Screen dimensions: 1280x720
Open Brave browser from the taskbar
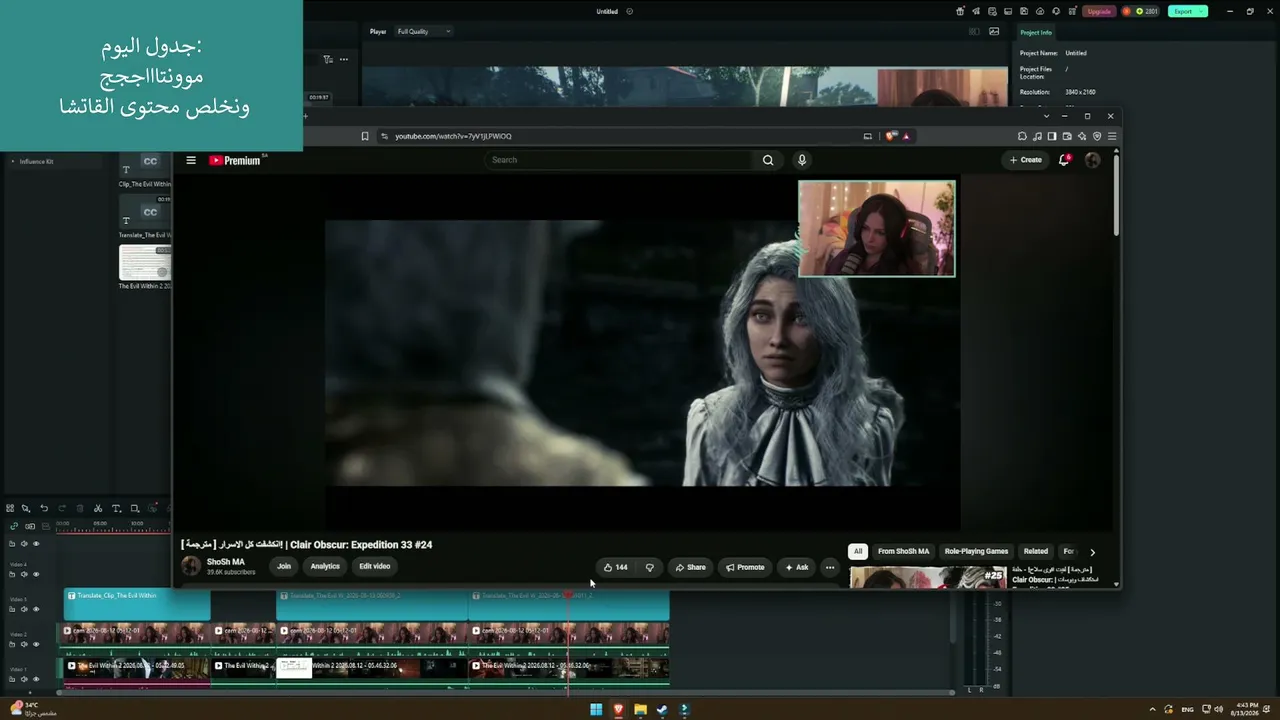(x=618, y=710)
